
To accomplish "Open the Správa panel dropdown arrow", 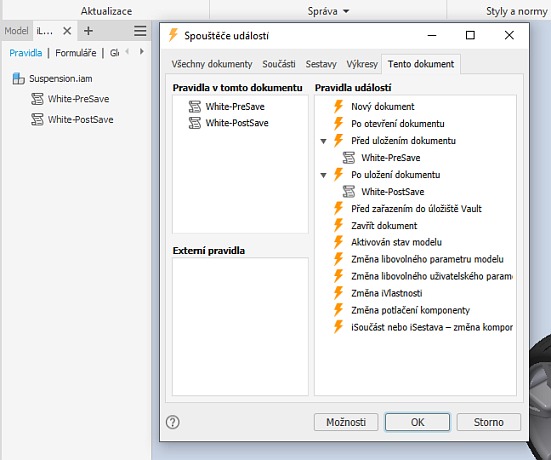I will pyautogui.click(x=346, y=11).
